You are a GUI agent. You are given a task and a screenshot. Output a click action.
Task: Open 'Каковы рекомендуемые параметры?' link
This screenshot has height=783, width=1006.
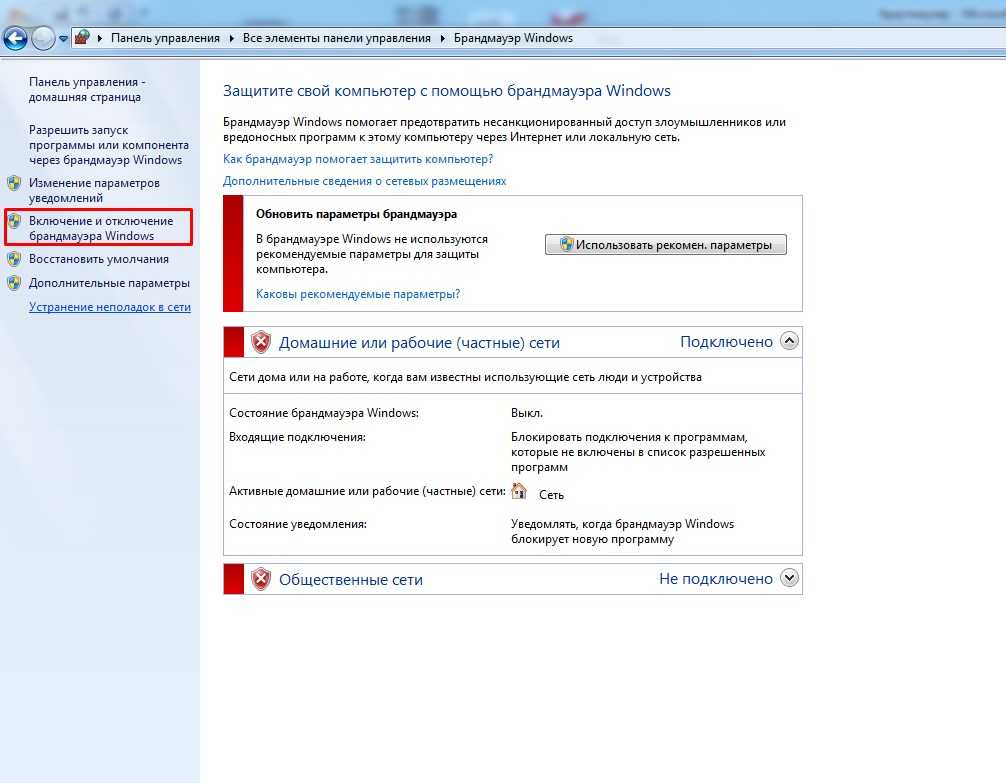point(358,294)
